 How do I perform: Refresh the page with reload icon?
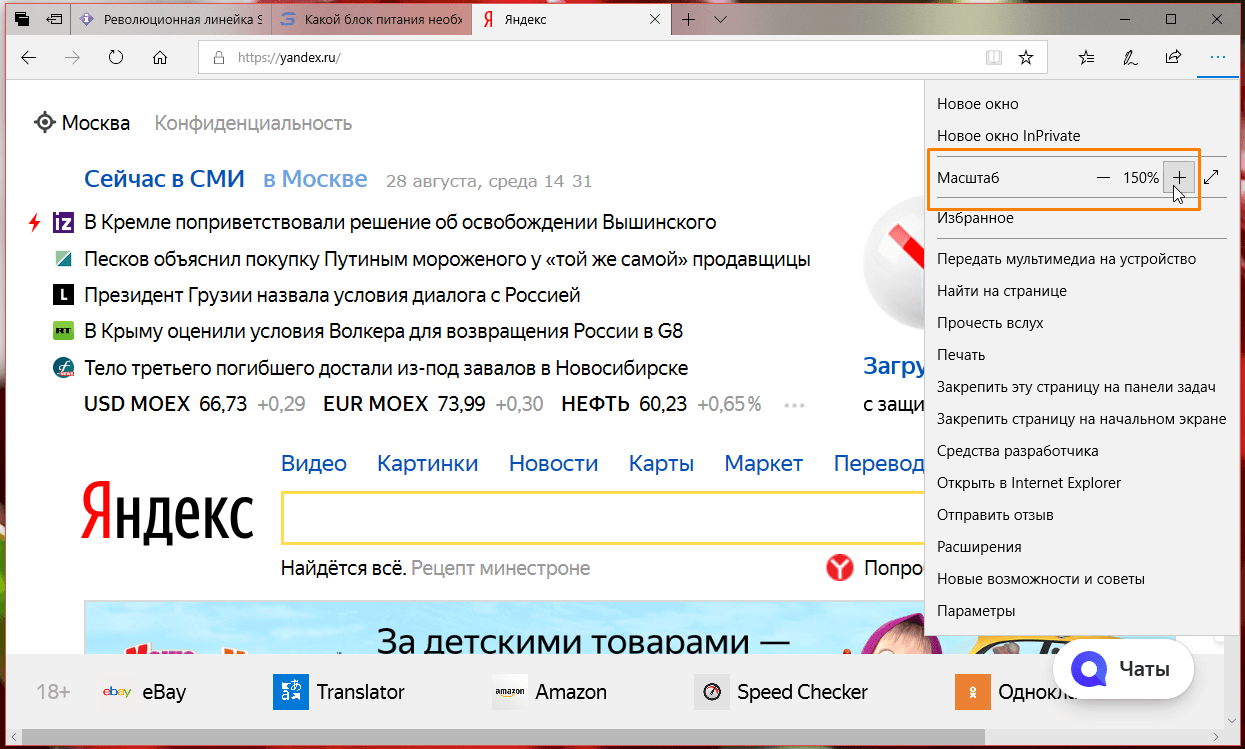click(x=116, y=58)
